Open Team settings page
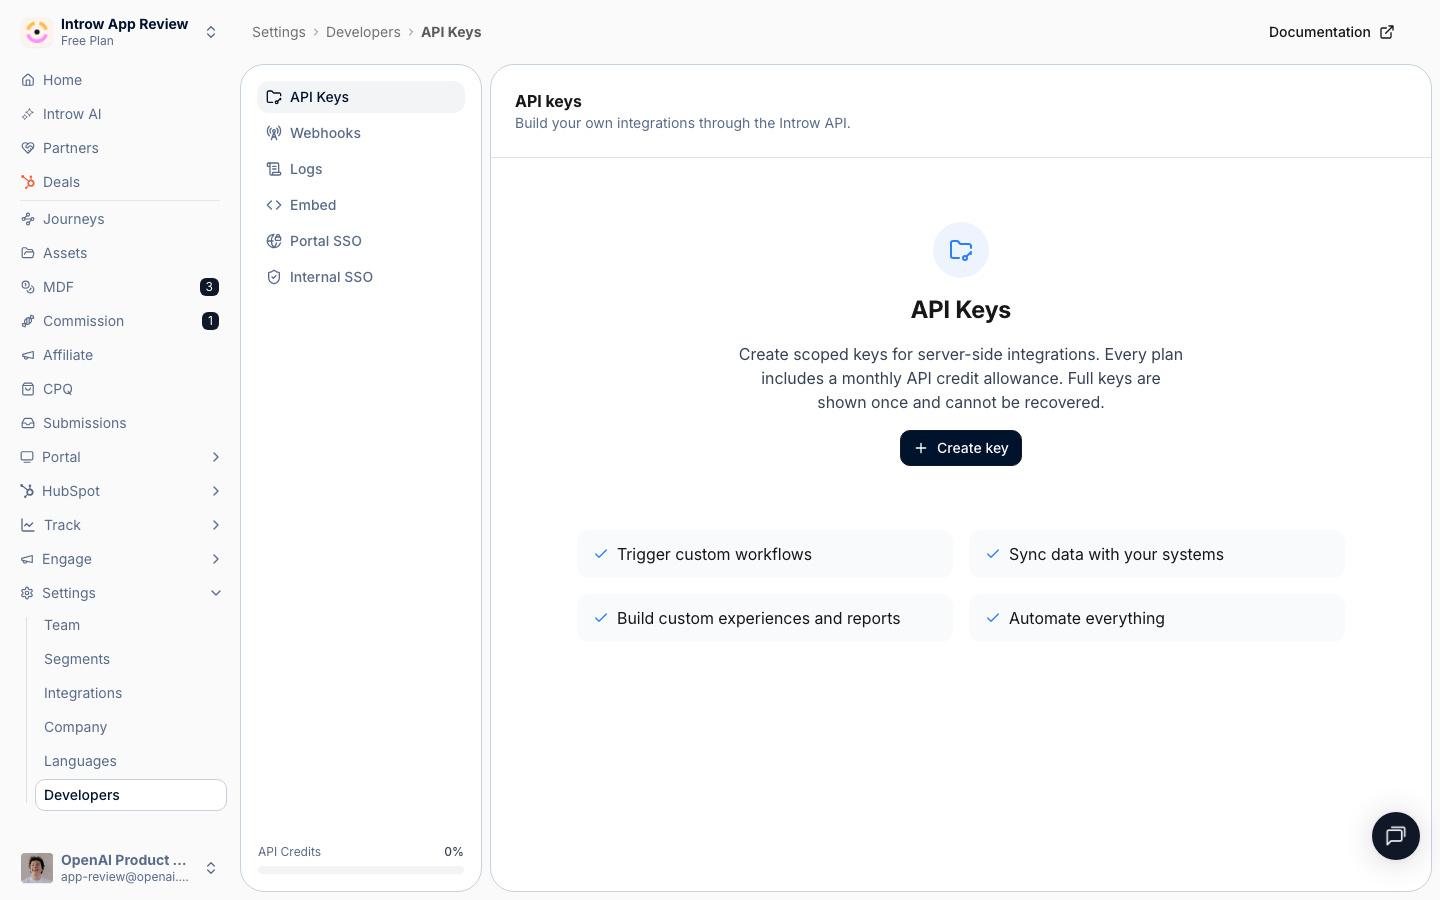Screen dimensions: 1440x900 tap(131, 625)
